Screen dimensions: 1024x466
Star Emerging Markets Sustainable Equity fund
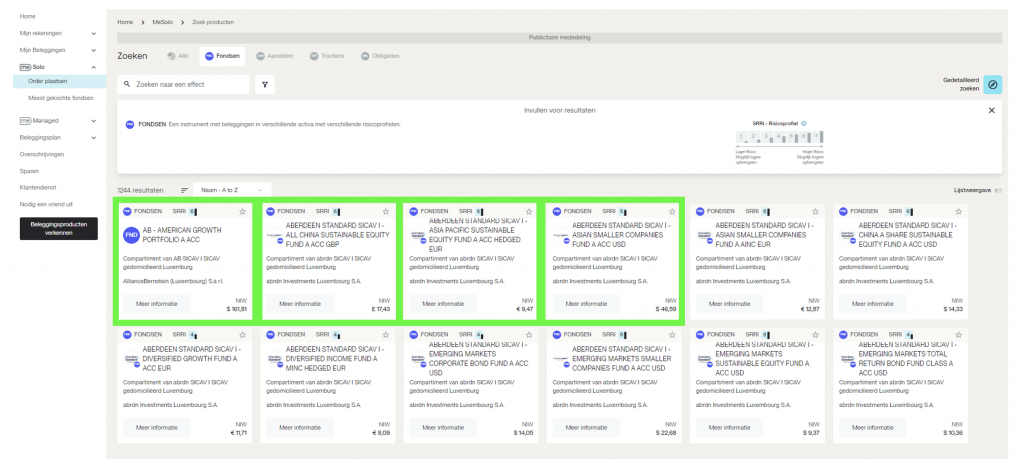pyautogui.click(x=815, y=335)
